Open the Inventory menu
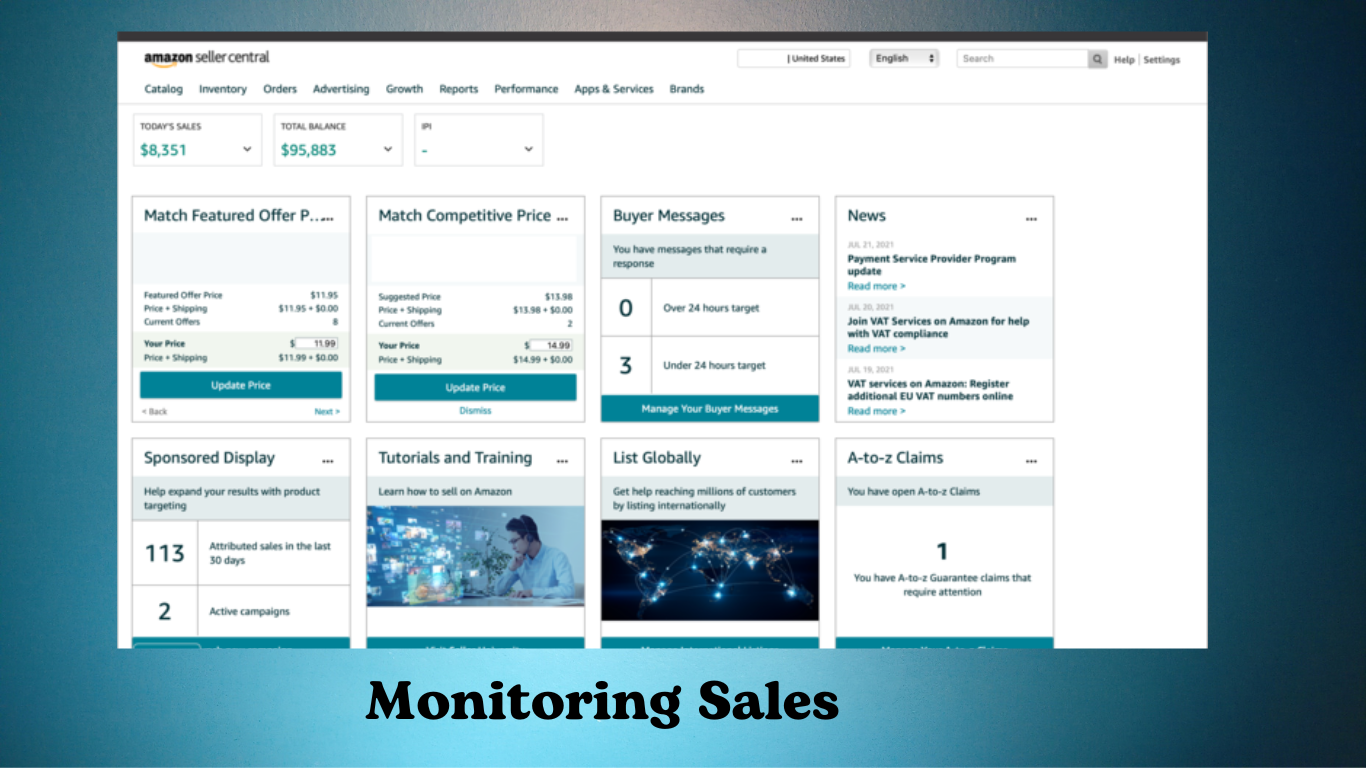 point(223,89)
